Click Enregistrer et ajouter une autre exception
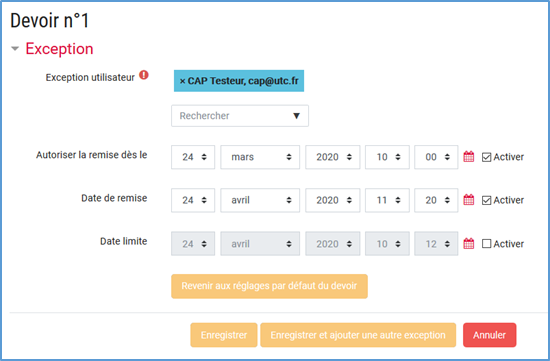 [x=358, y=335]
